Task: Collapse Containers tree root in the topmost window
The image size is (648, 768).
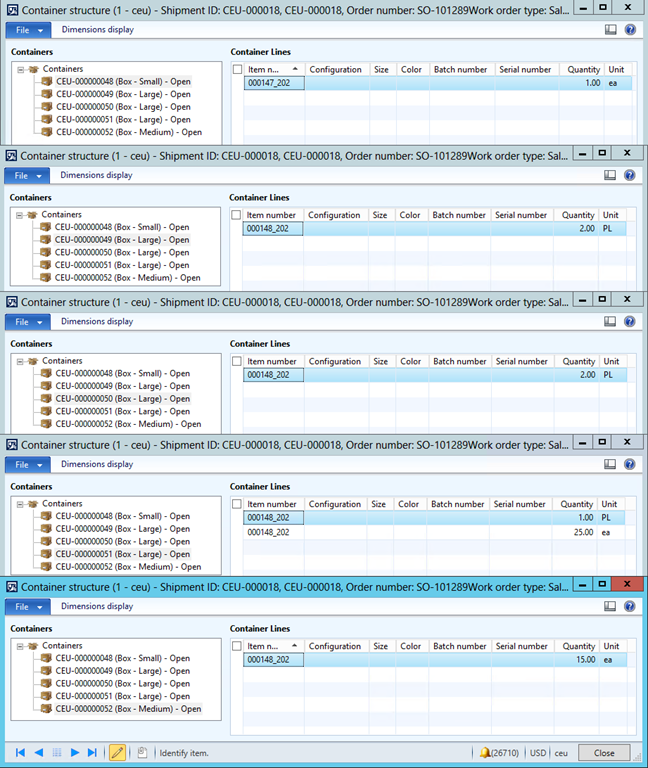Action: point(21,69)
